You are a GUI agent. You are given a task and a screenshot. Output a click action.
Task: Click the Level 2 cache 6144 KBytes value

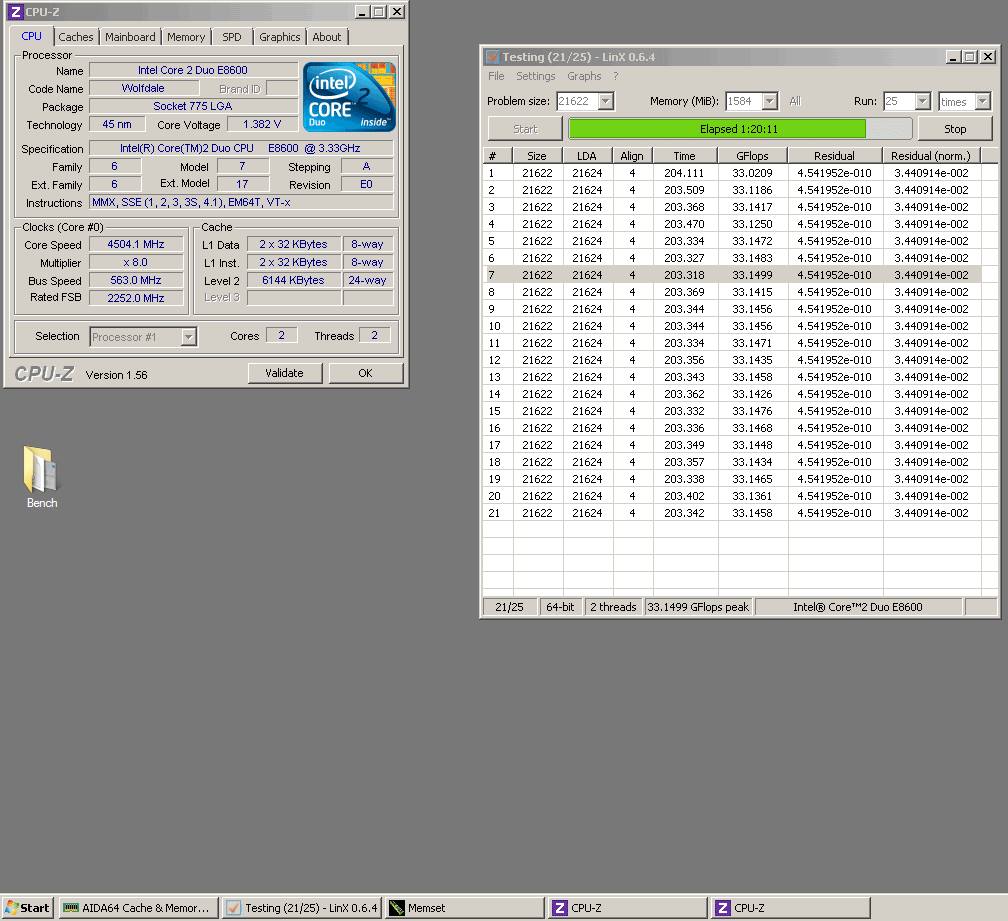tap(293, 280)
